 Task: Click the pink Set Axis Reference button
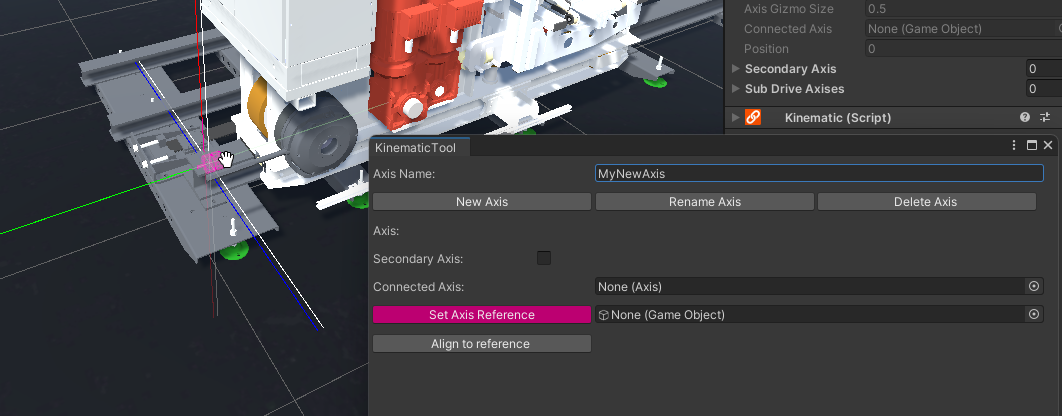tap(482, 315)
